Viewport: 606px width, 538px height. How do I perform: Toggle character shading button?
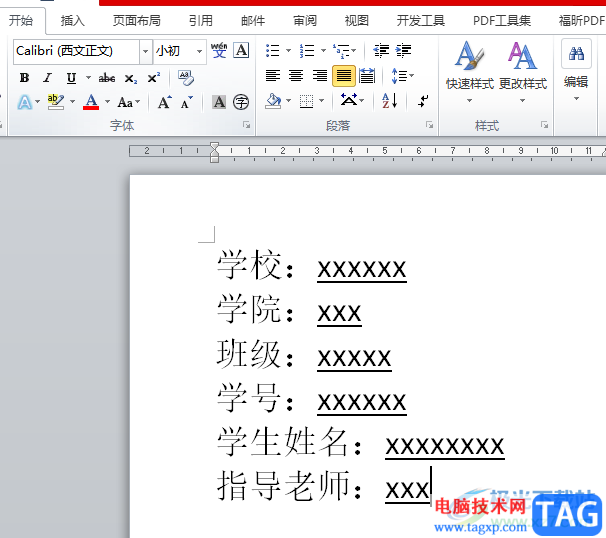(219, 102)
